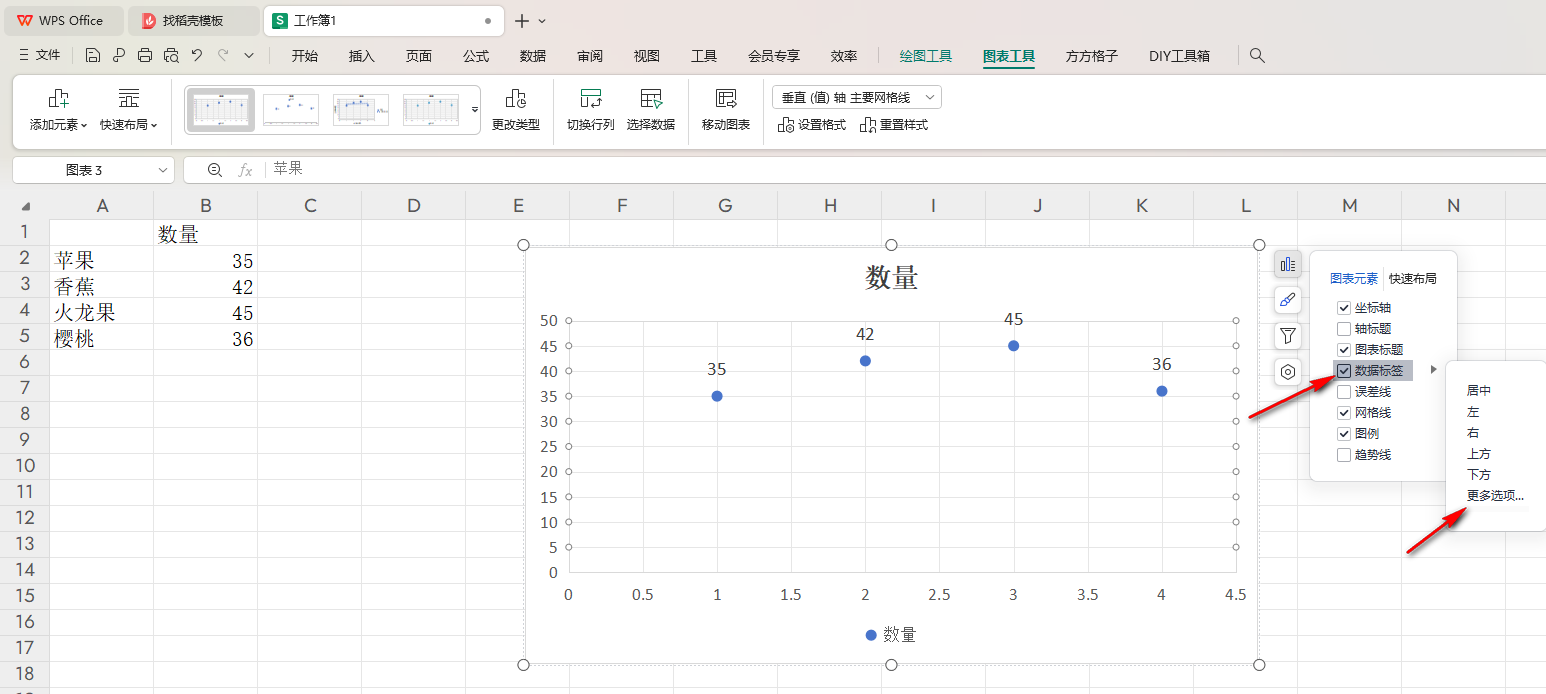The width and height of the screenshot is (1546, 694).
Task: Expand the Name Box dropdown arrow
Action: coord(163,170)
